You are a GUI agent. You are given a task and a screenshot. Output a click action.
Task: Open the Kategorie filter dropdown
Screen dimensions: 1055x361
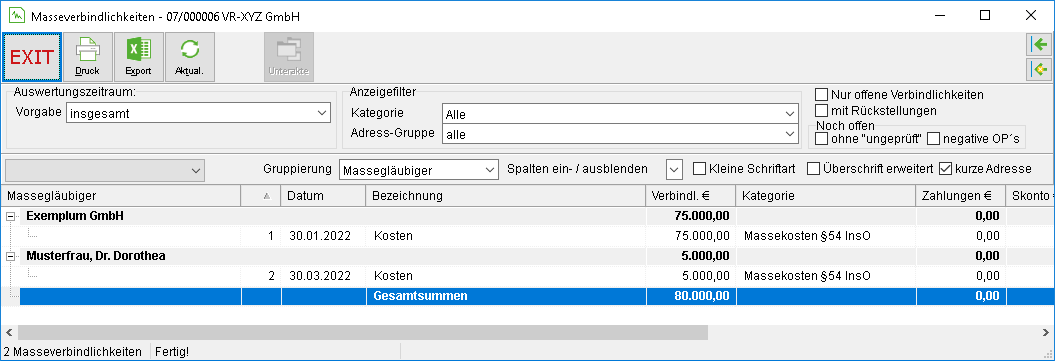click(x=620, y=115)
